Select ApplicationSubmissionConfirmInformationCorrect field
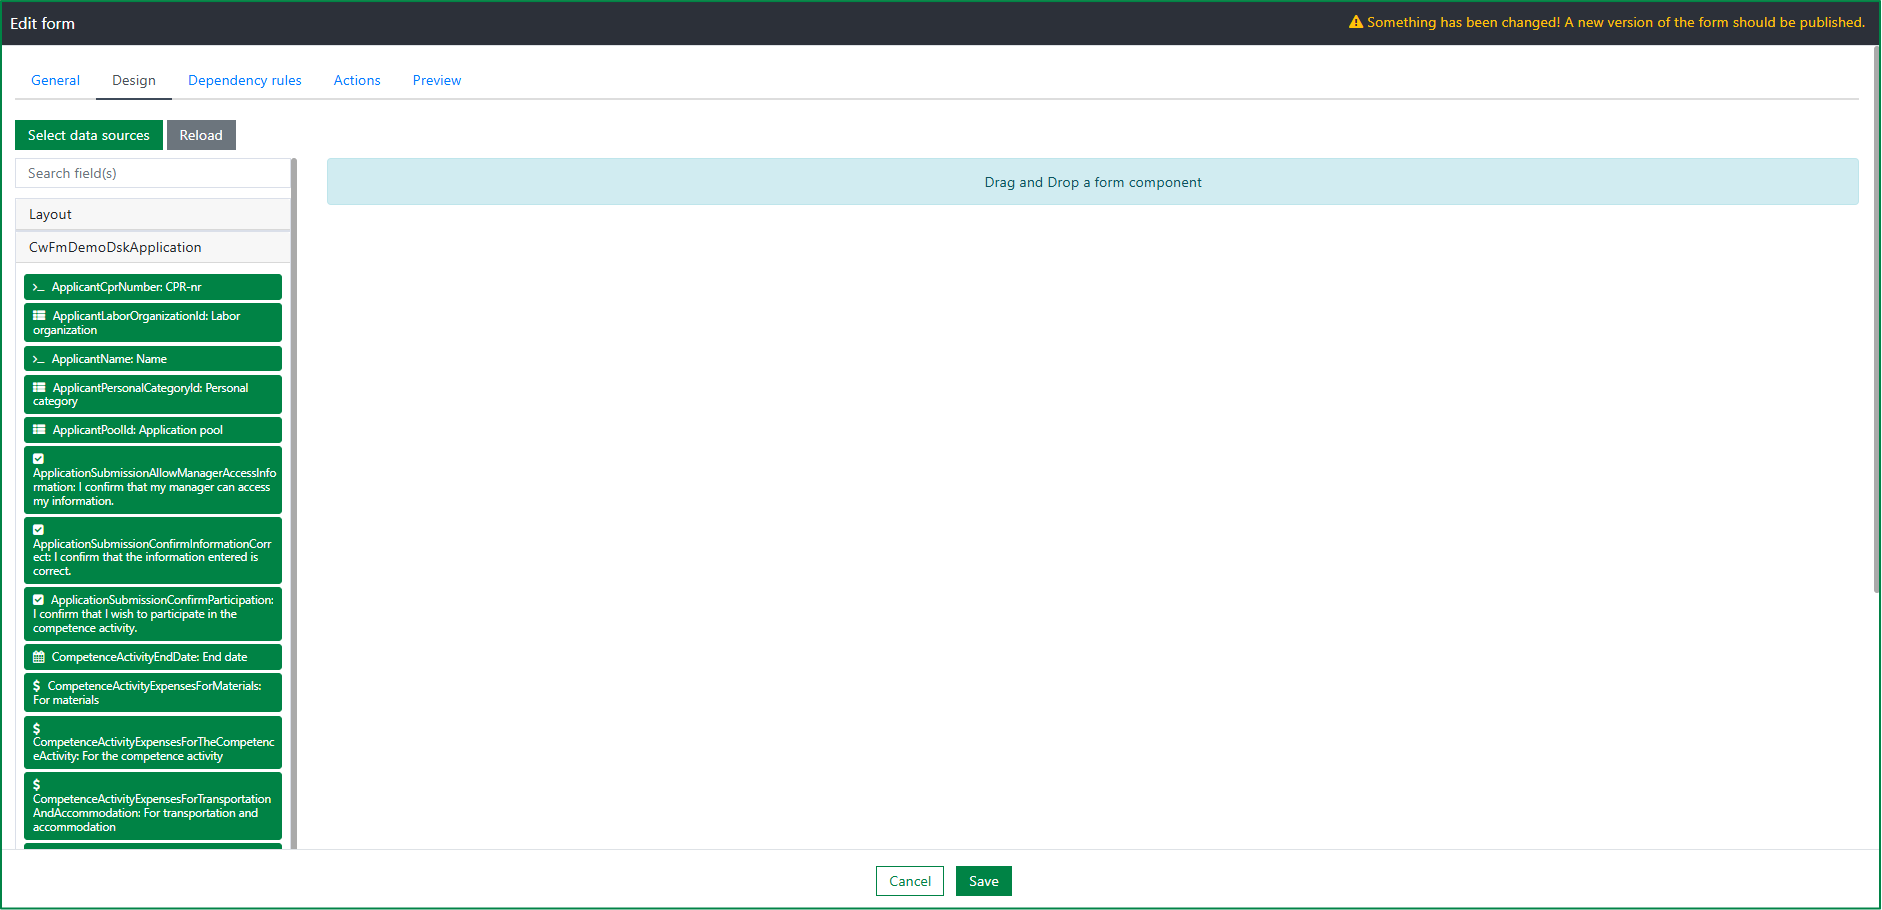The height and width of the screenshot is (910, 1882). pos(153,550)
